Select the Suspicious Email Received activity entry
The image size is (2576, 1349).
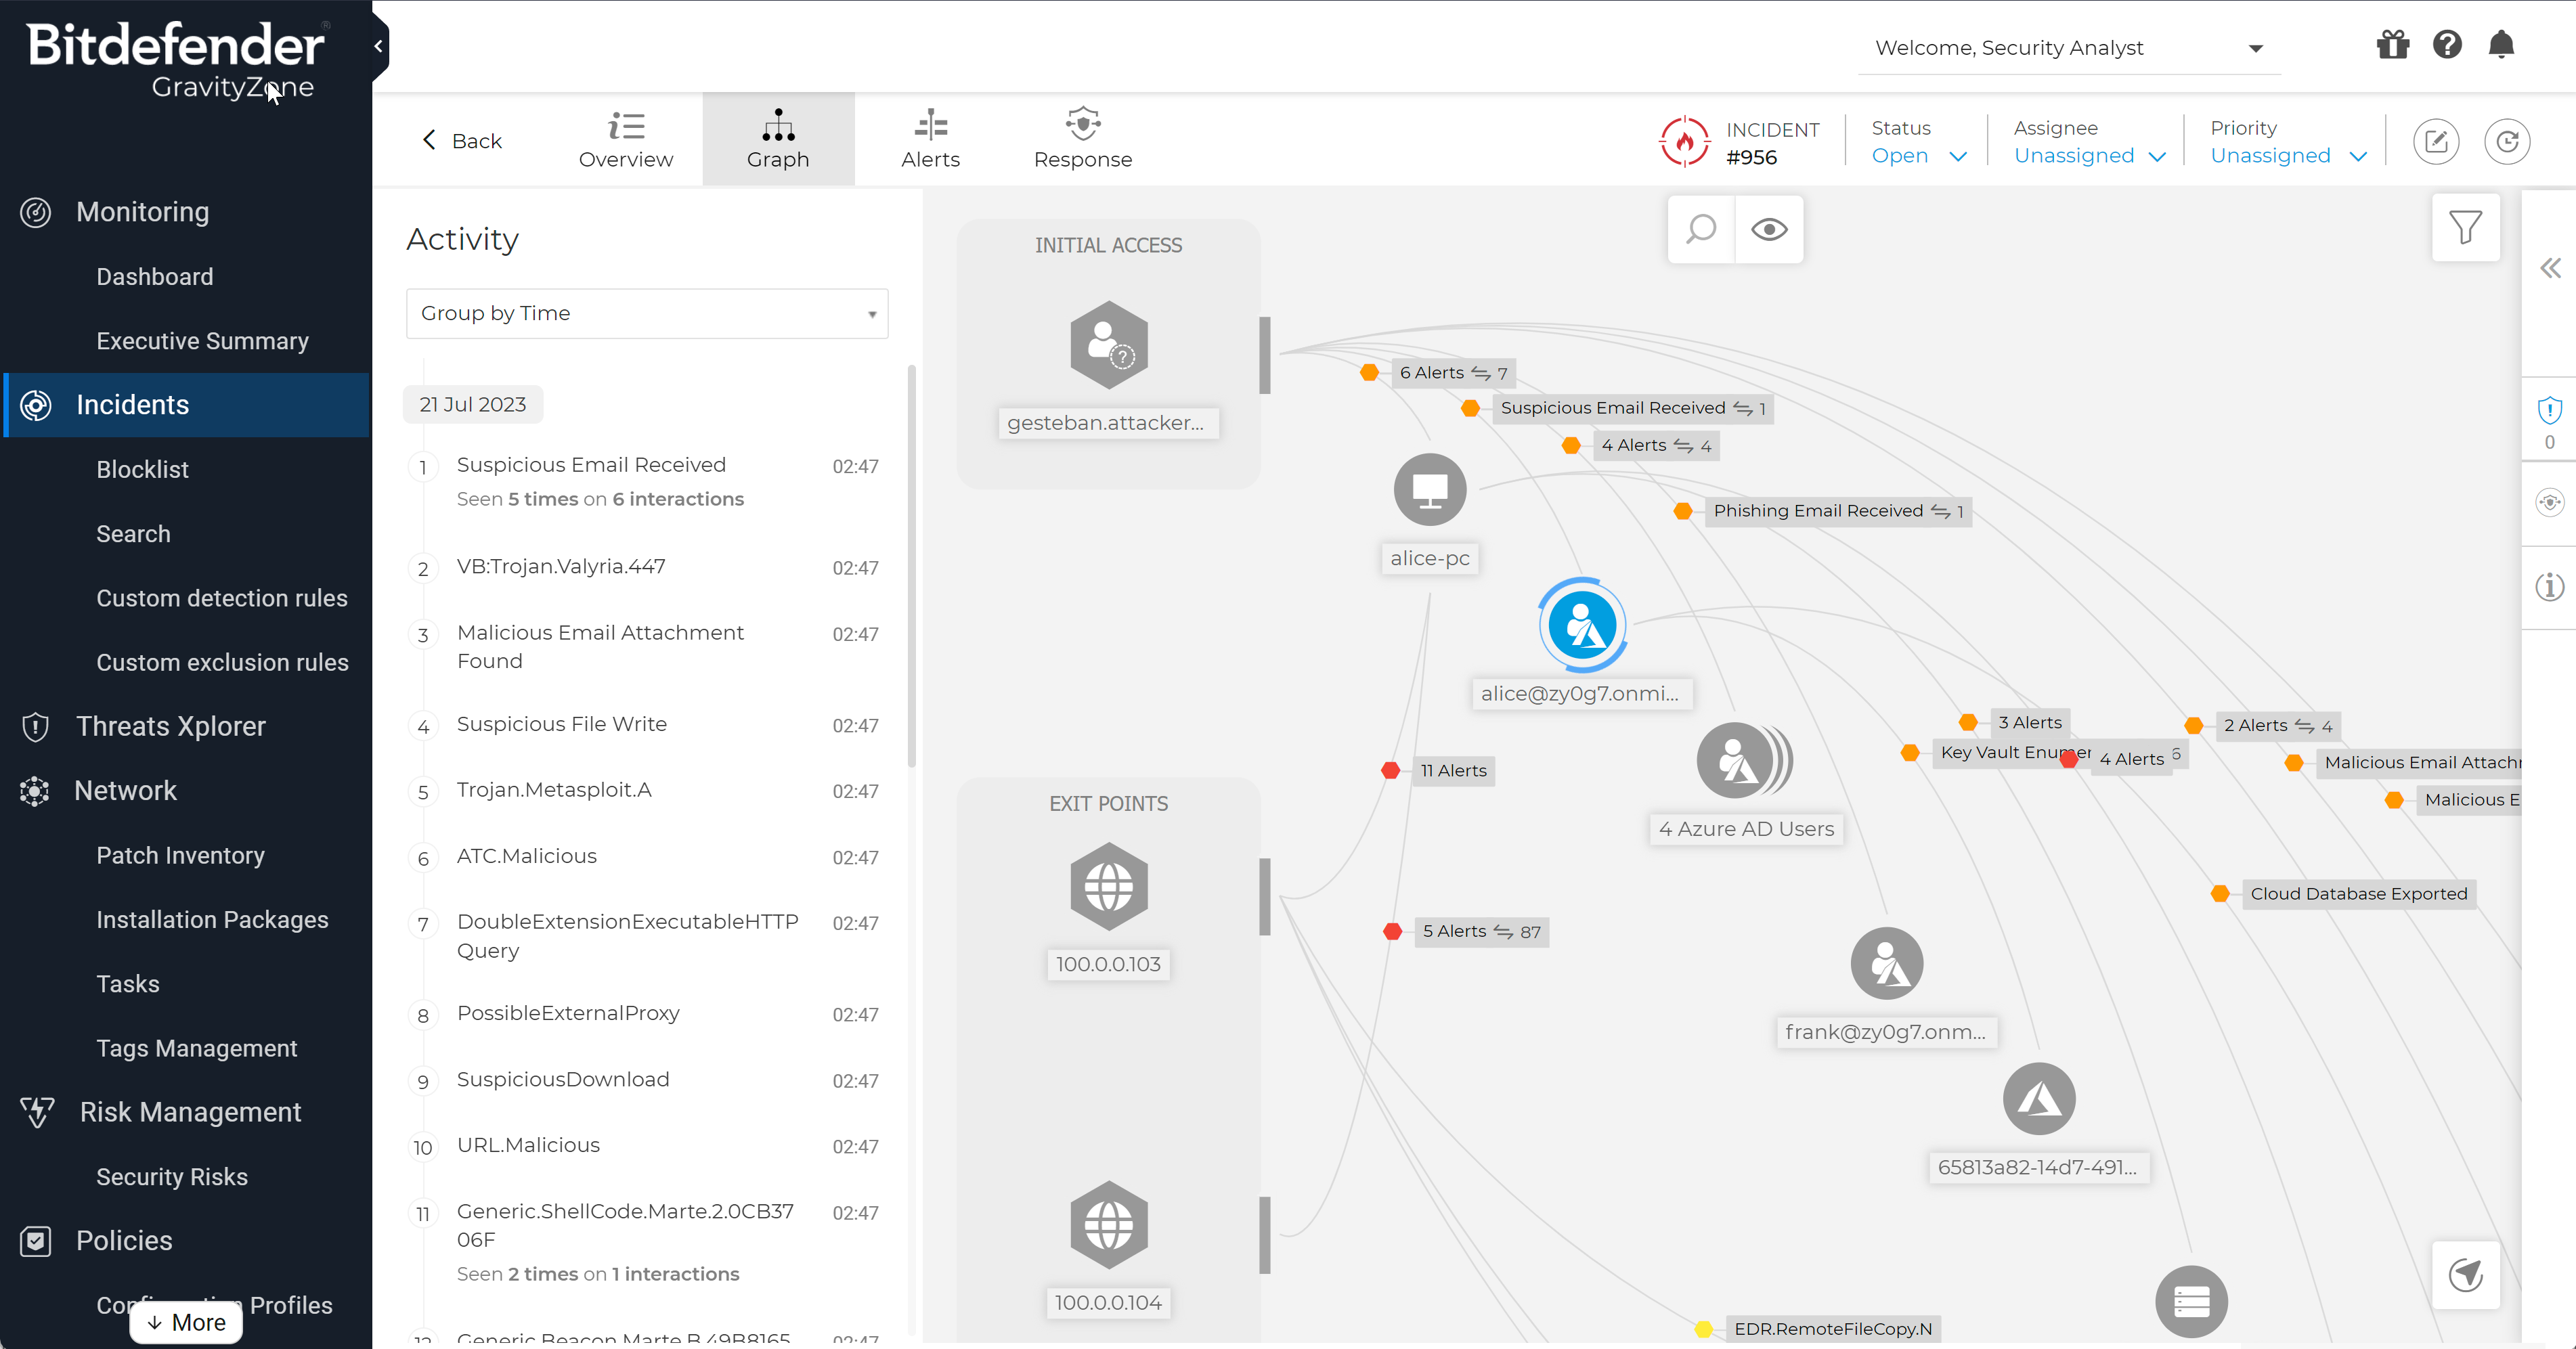645,481
